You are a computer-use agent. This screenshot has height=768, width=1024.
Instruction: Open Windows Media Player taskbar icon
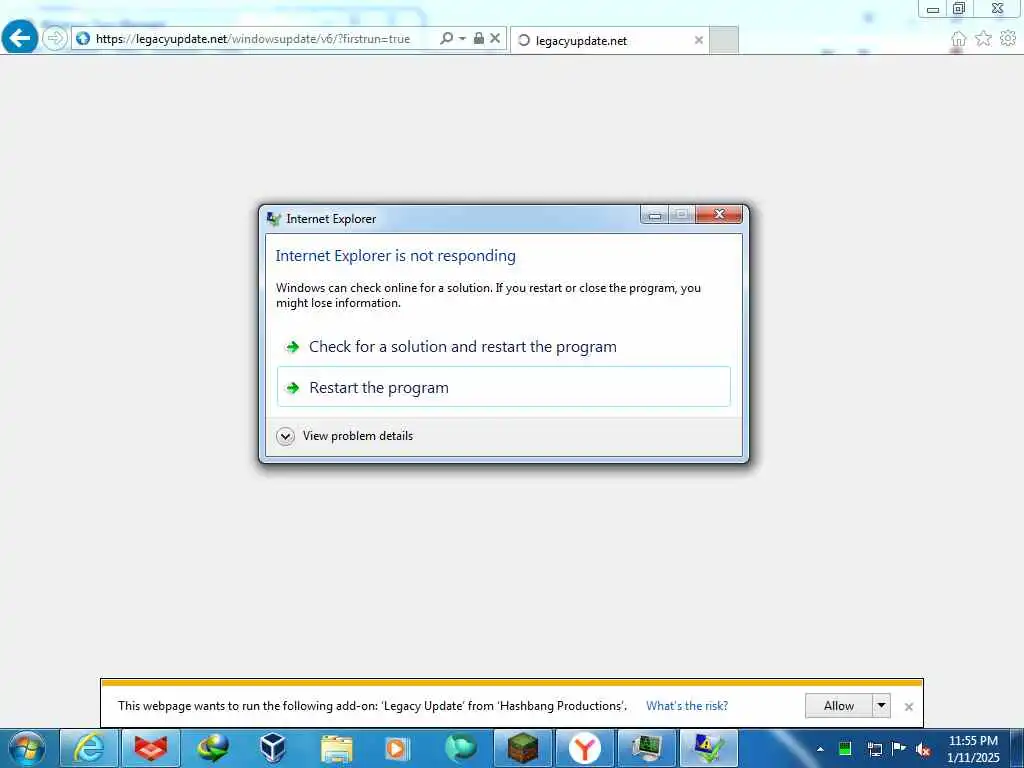pyautogui.click(x=397, y=748)
